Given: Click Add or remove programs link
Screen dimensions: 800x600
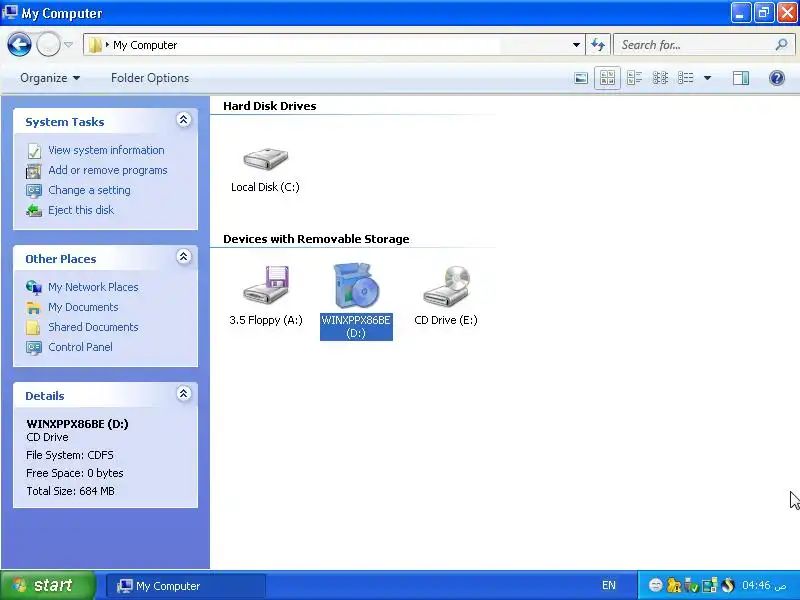Looking at the screenshot, I should pyautogui.click(x=108, y=170).
